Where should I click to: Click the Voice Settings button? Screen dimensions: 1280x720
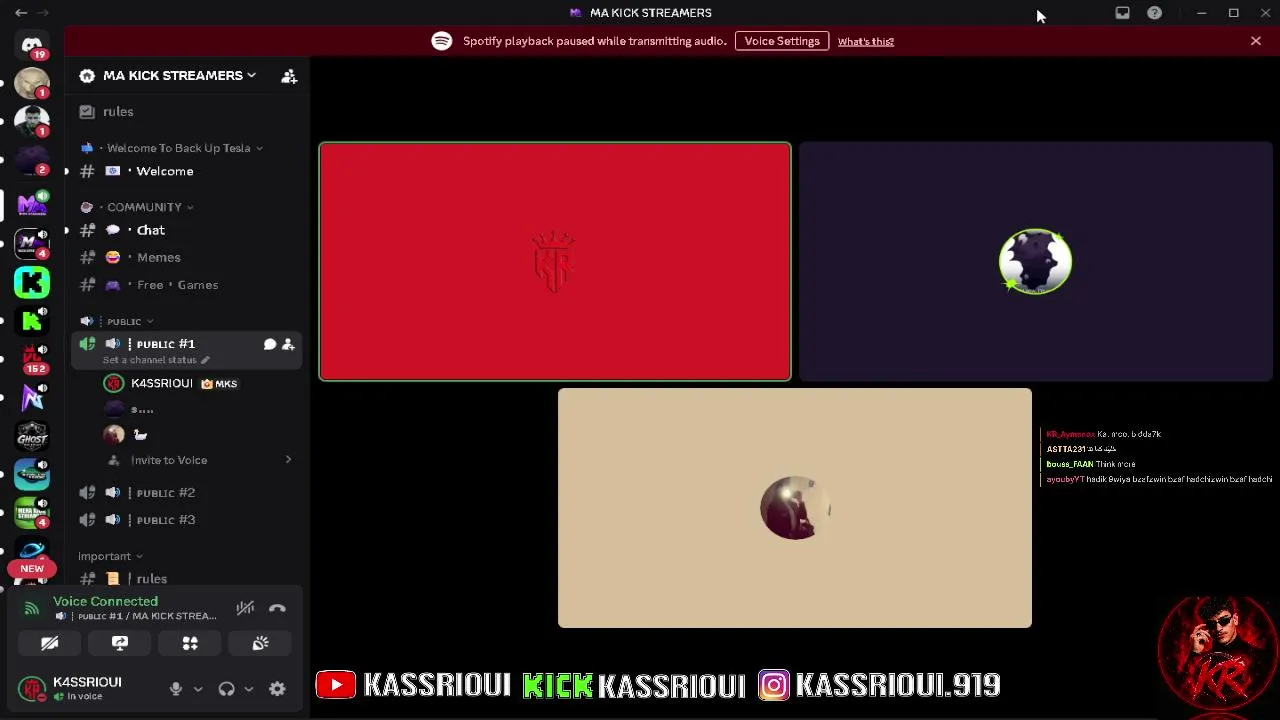pos(782,41)
